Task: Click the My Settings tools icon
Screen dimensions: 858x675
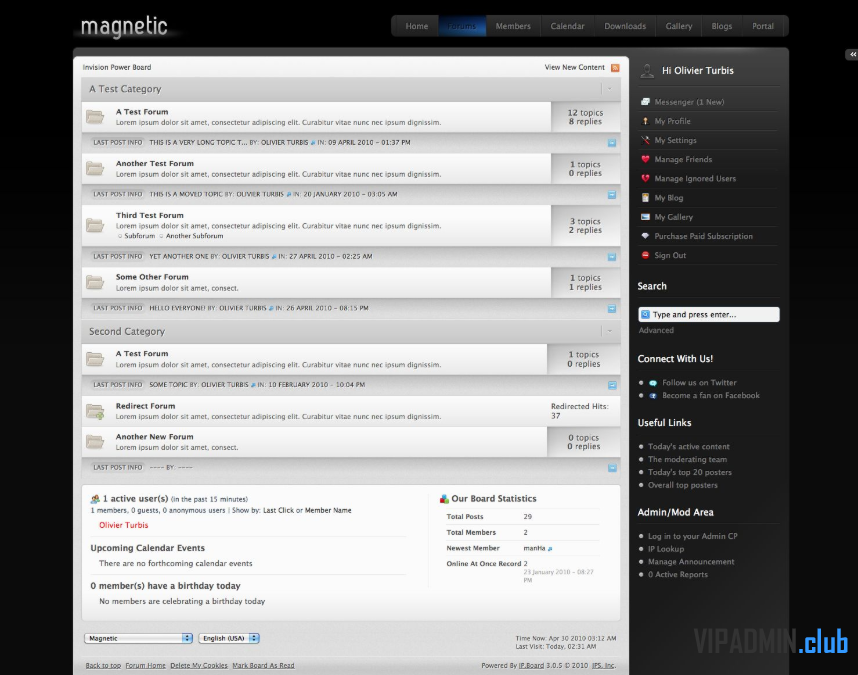Action: point(646,140)
